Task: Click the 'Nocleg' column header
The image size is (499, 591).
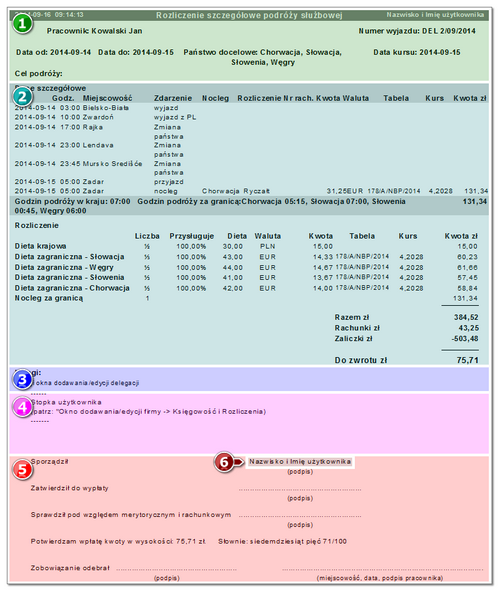Action: point(215,98)
